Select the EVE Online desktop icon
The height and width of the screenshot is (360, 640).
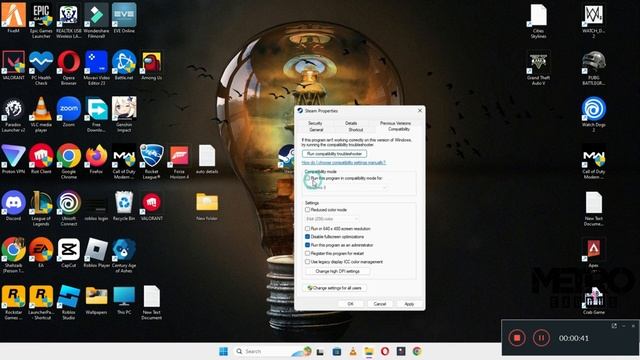[x=124, y=18]
